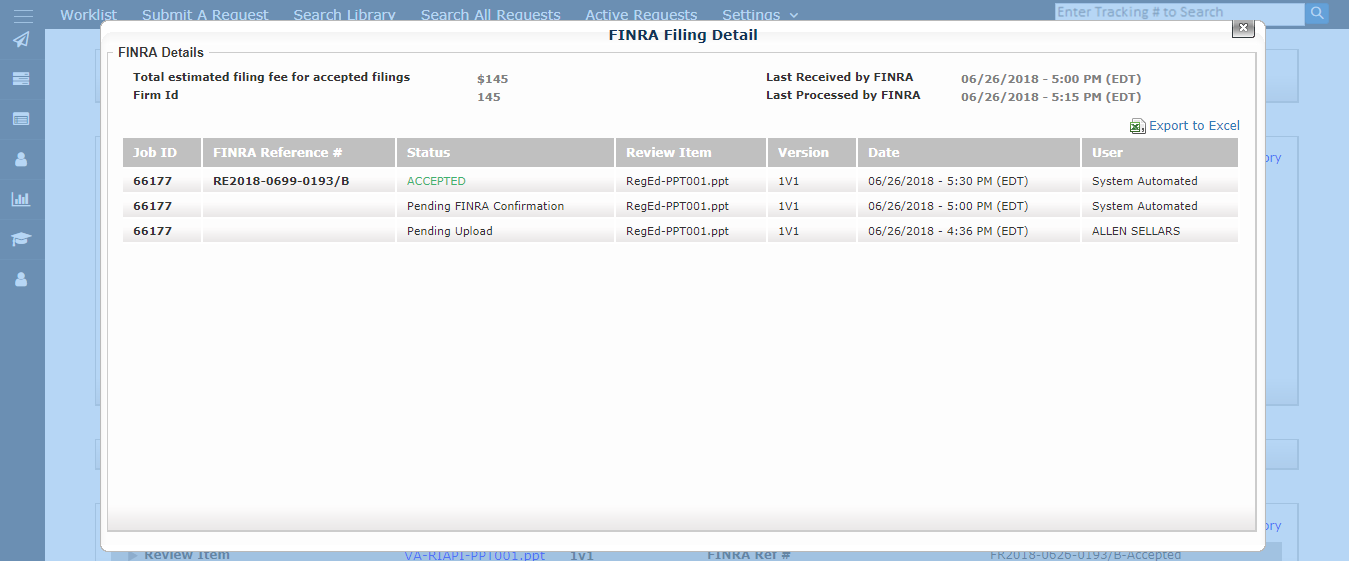Click the paper plane sidebar icon
The height and width of the screenshot is (561, 1349).
[x=21, y=40]
